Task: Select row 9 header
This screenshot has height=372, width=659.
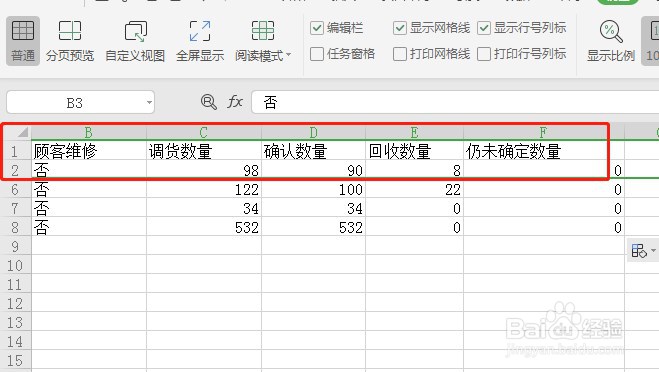Action: click(x=16, y=245)
